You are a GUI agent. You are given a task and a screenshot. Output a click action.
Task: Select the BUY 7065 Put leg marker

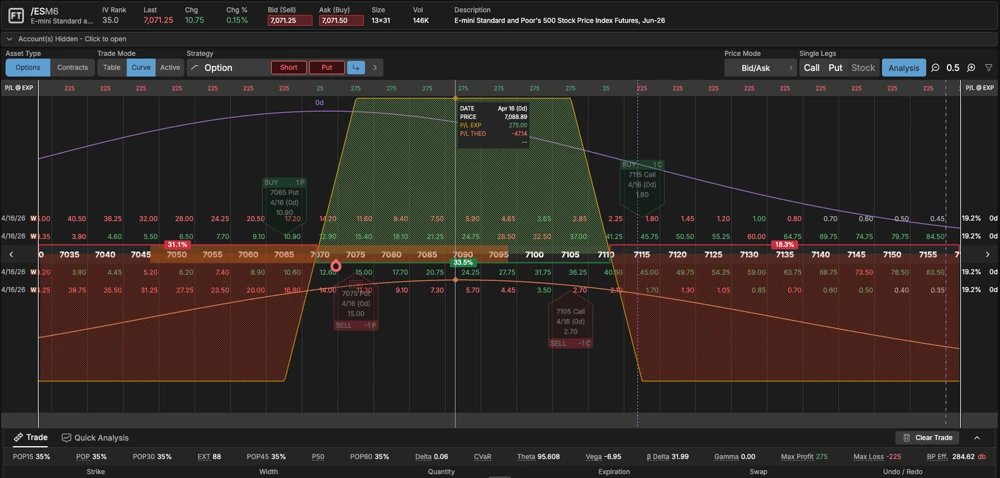(x=284, y=203)
